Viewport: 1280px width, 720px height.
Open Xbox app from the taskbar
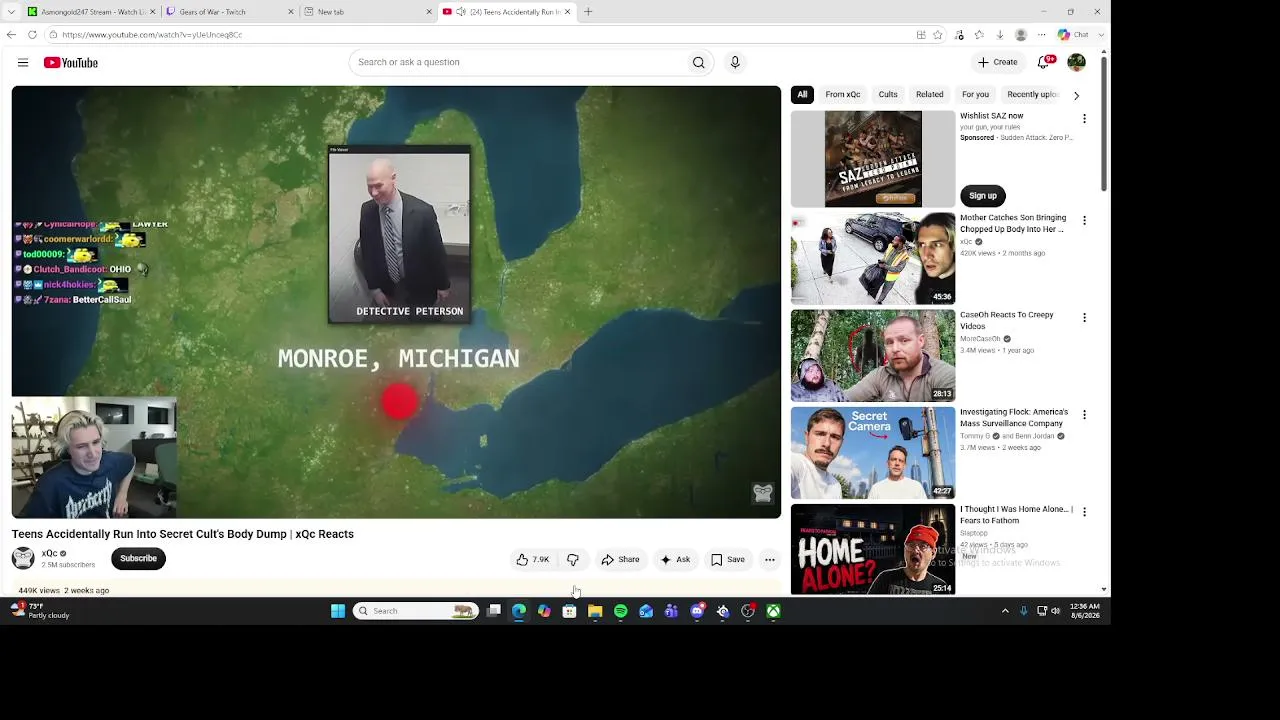click(x=774, y=611)
